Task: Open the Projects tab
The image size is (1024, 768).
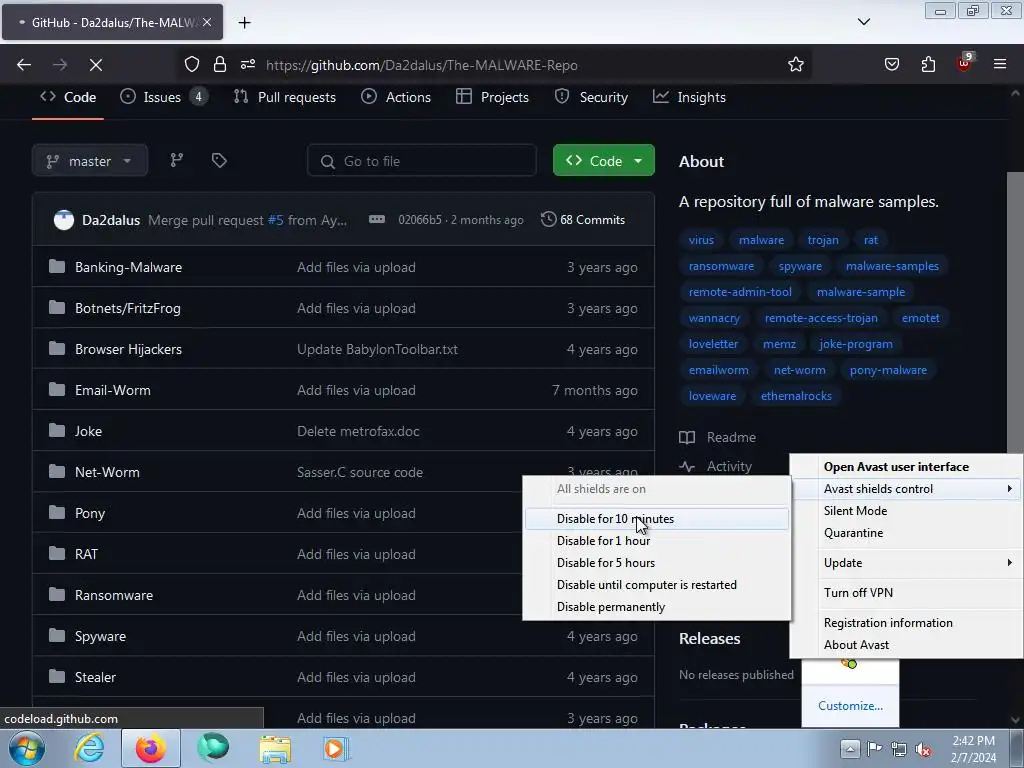Action: 492,97
